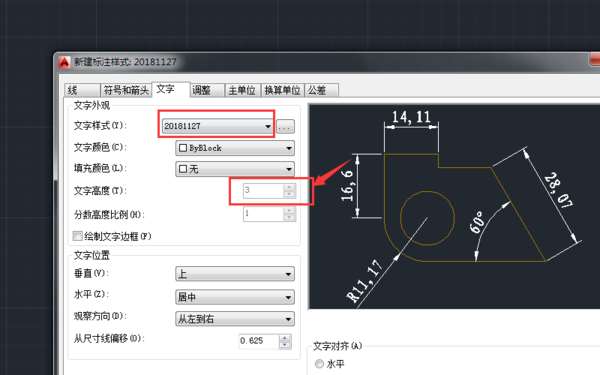
Task: Click the text height up spinner arrow
Action: click(x=289, y=187)
